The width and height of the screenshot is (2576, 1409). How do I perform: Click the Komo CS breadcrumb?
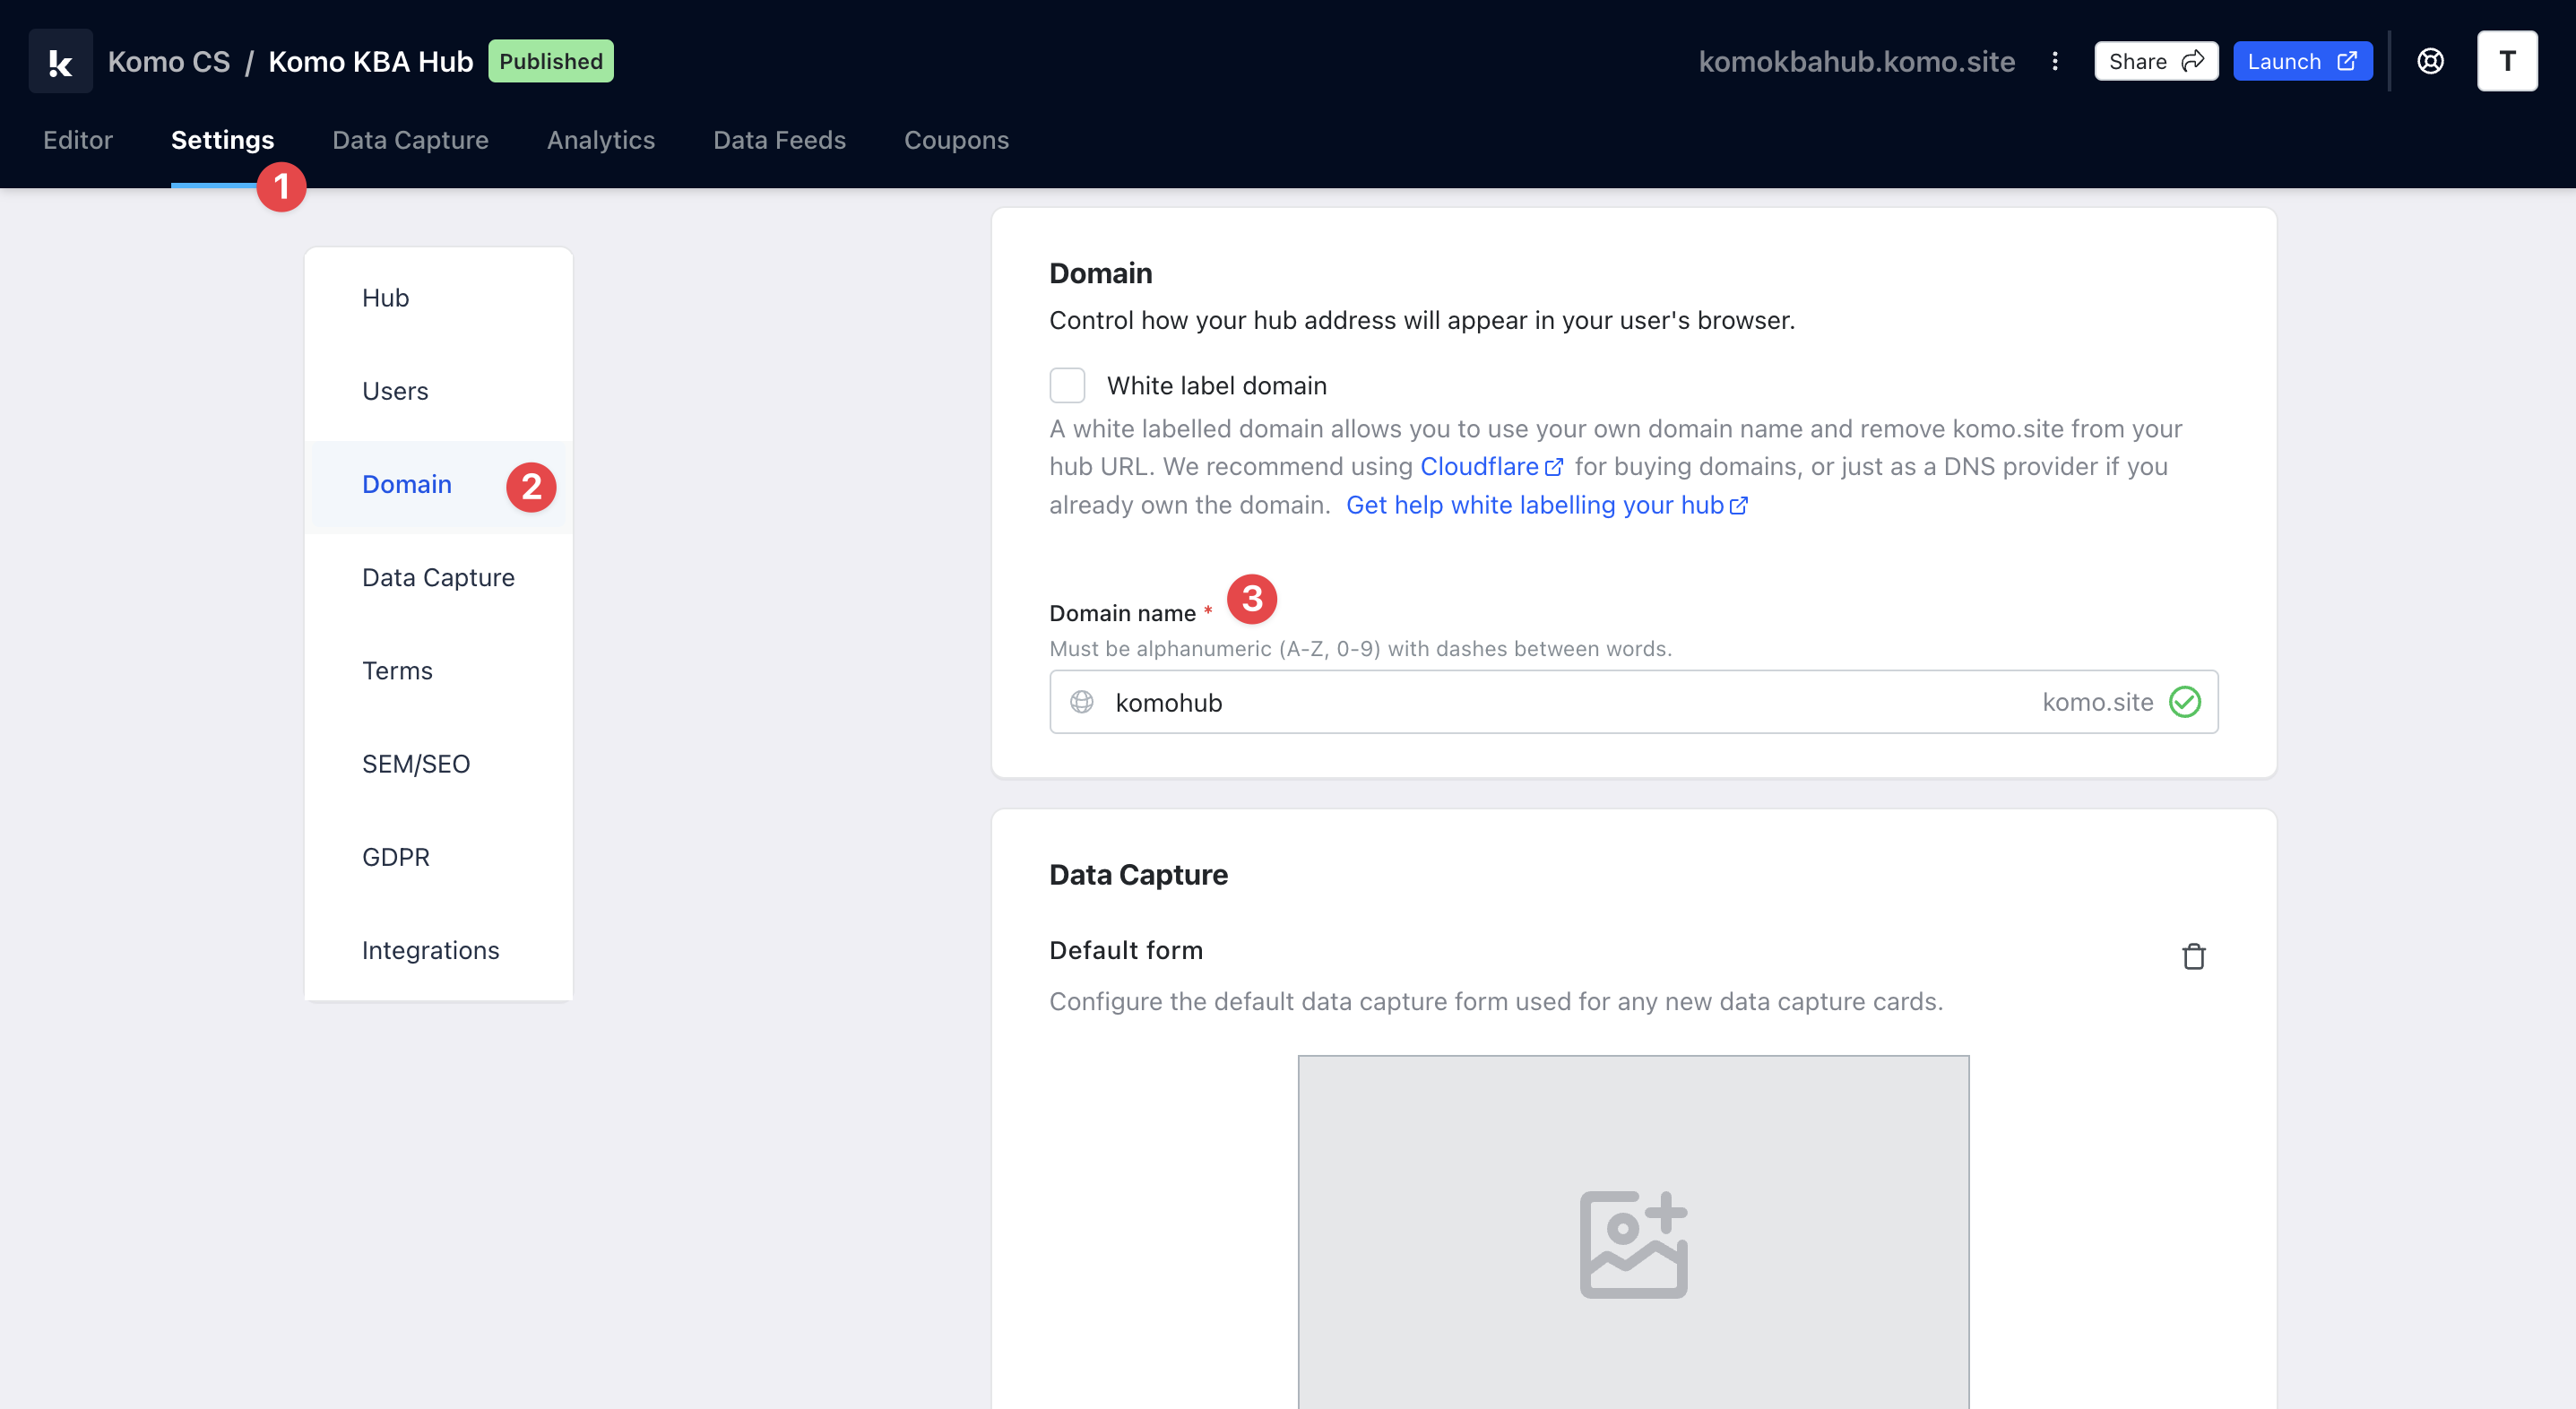[x=168, y=61]
